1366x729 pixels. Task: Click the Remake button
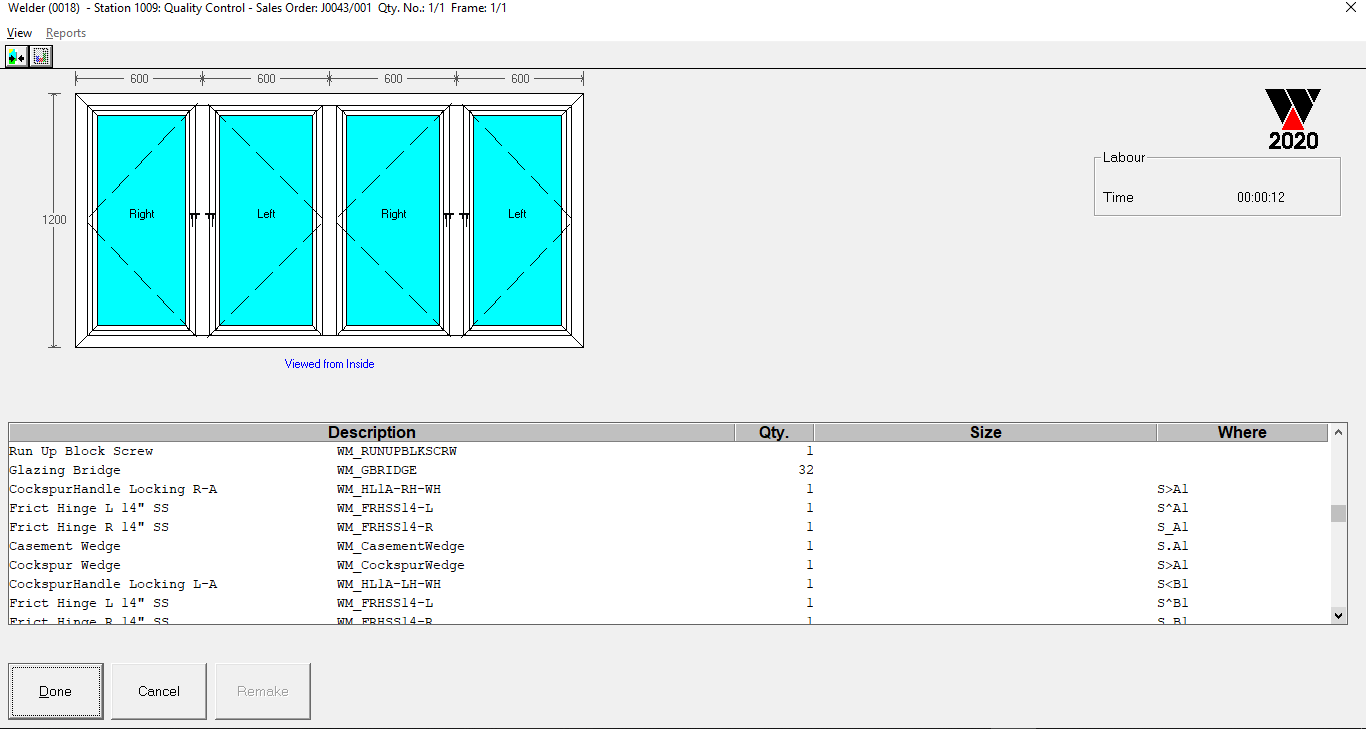[x=262, y=691]
